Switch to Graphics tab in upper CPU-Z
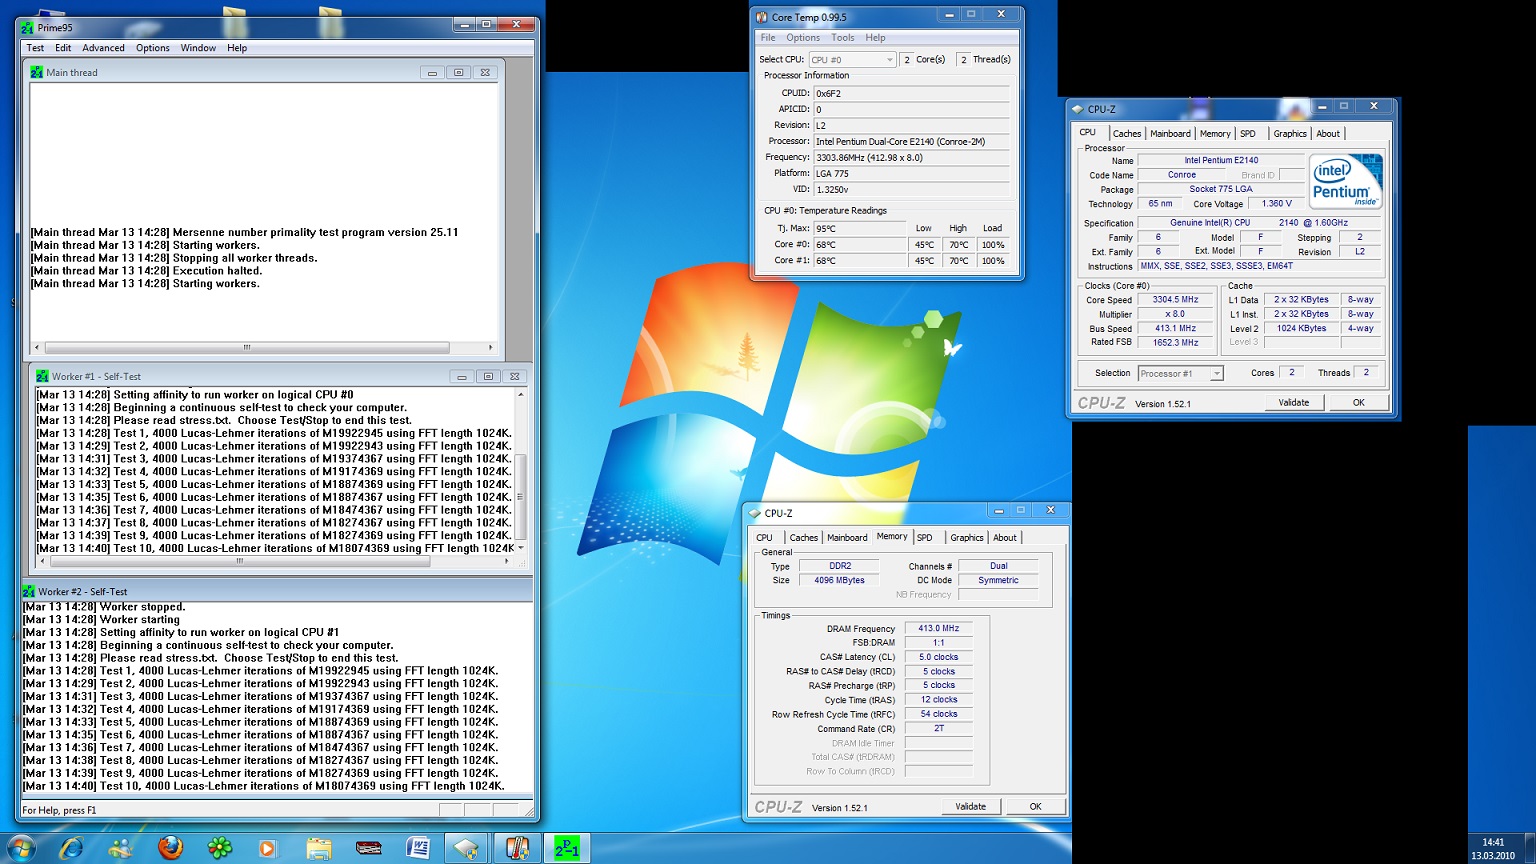This screenshot has height=864, width=1536. pos(1289,134)
